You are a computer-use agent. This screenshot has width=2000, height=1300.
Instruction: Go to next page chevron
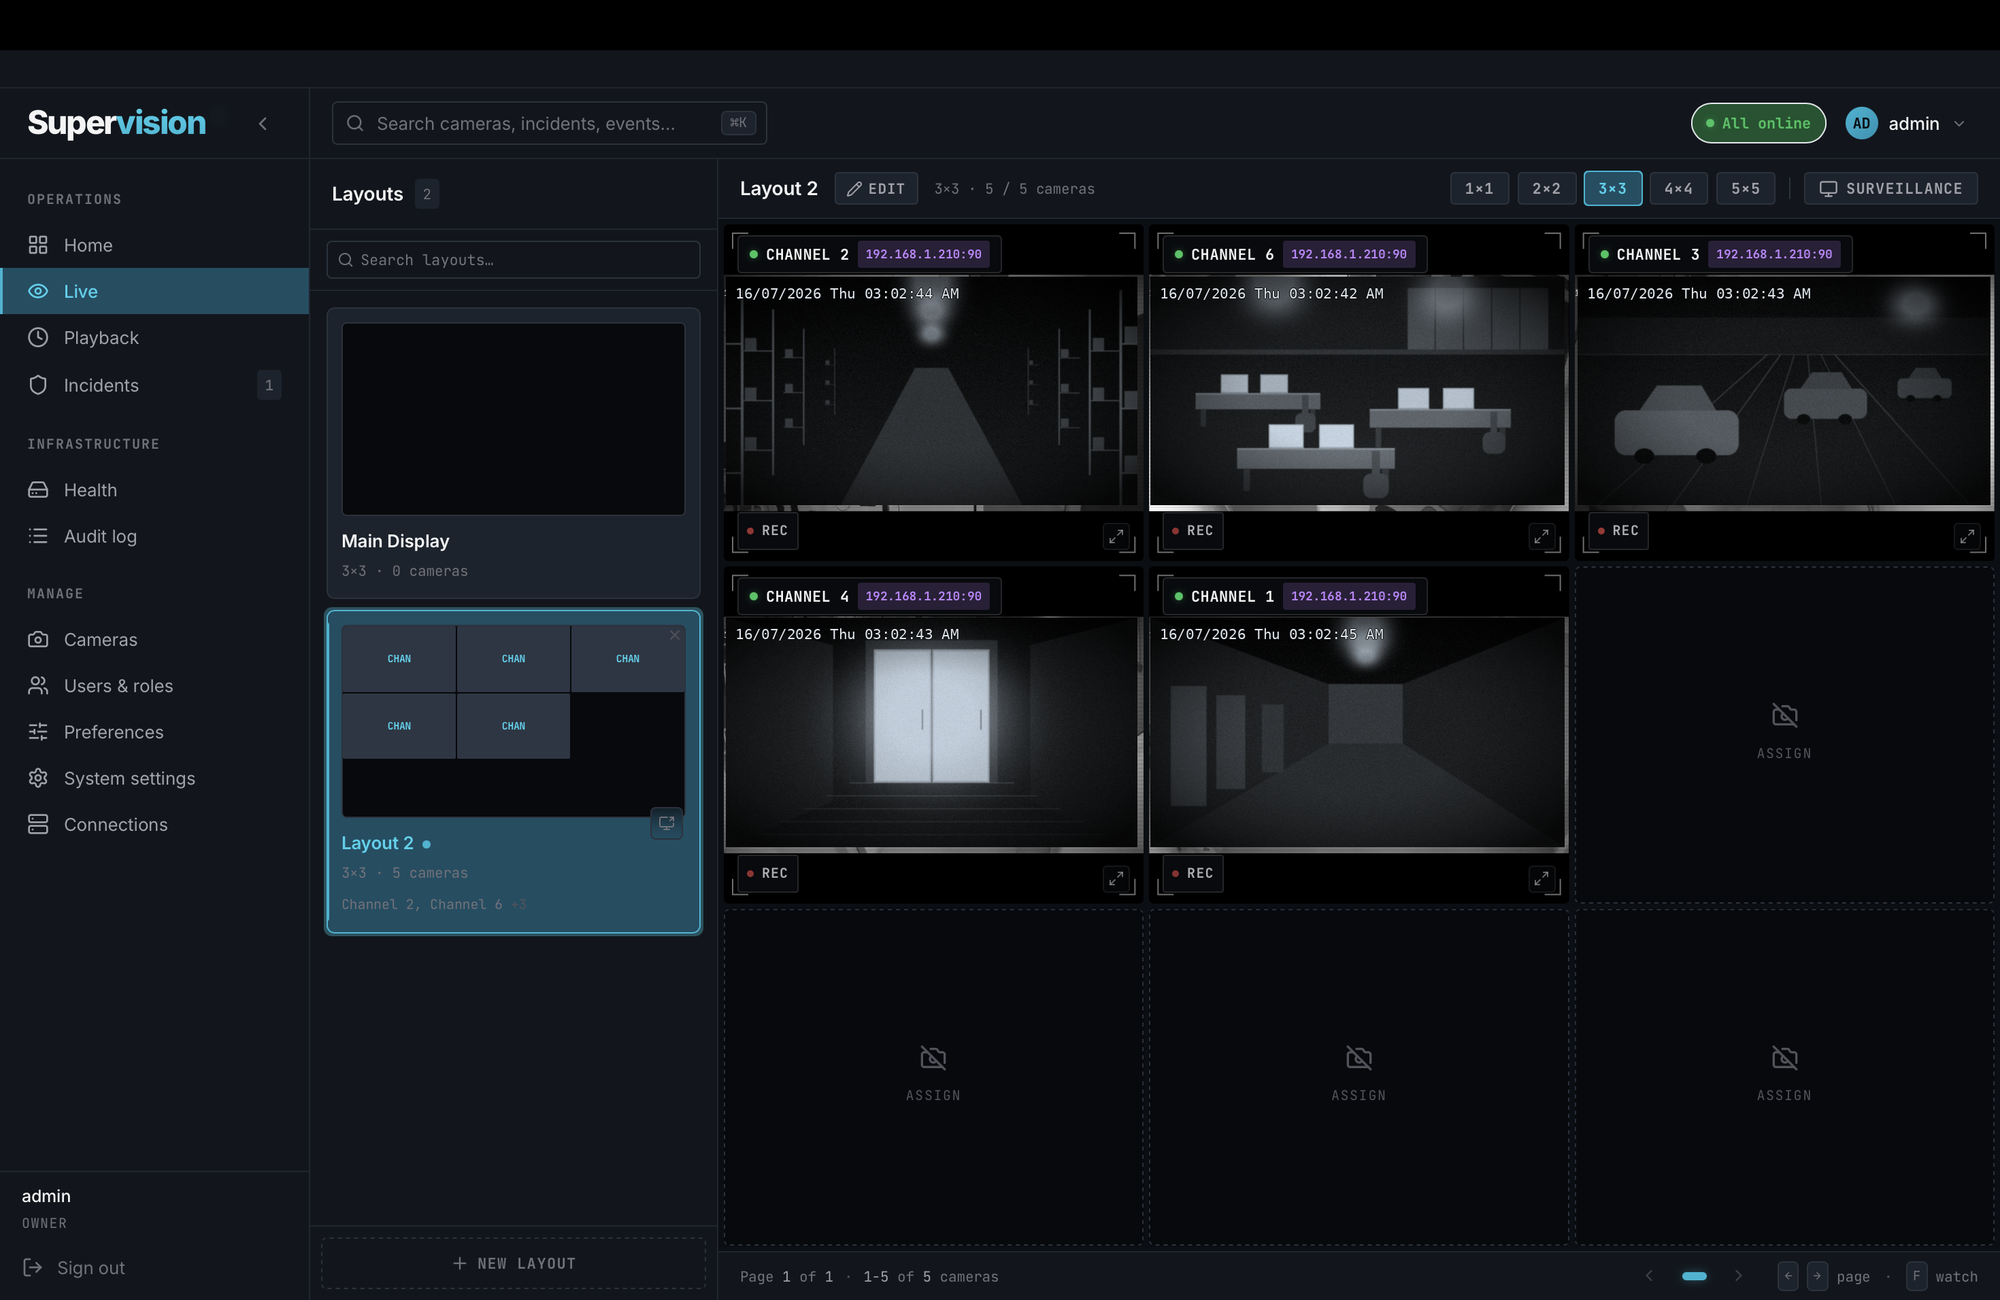(x=1739, y=1276)
